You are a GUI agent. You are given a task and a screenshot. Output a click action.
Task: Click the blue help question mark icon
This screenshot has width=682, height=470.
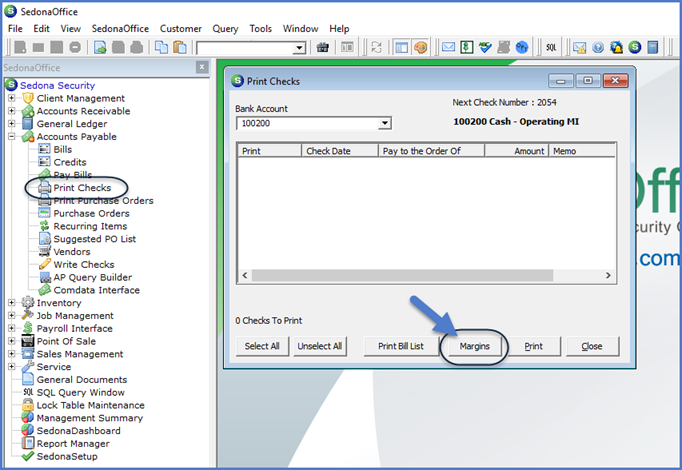598,47
